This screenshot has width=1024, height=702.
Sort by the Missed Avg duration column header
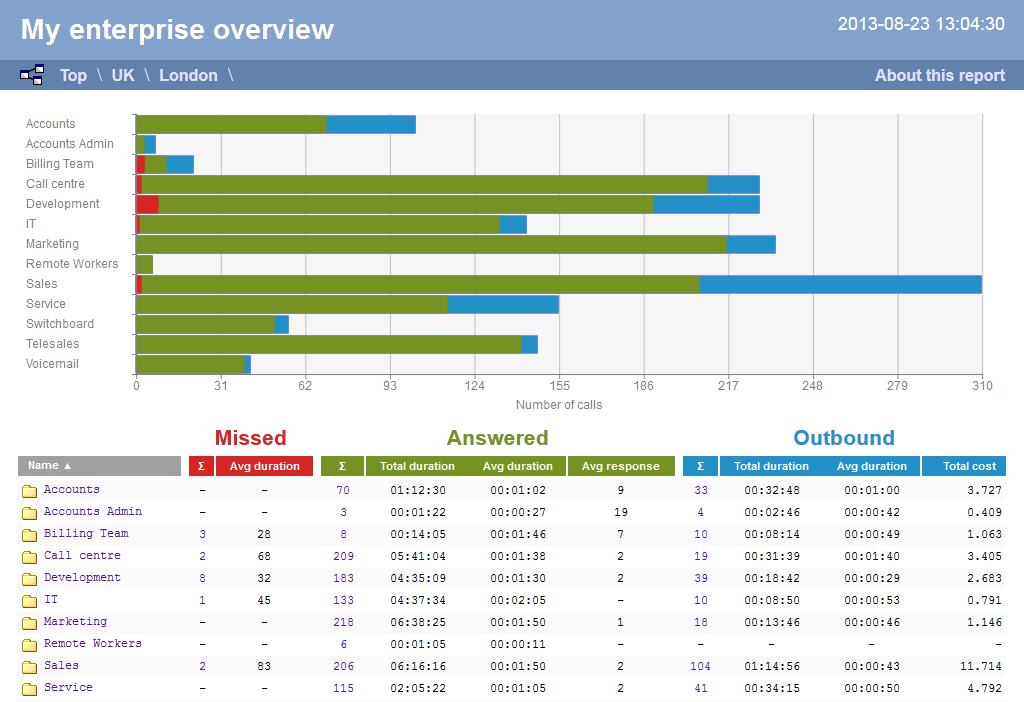tap(264, 466)
